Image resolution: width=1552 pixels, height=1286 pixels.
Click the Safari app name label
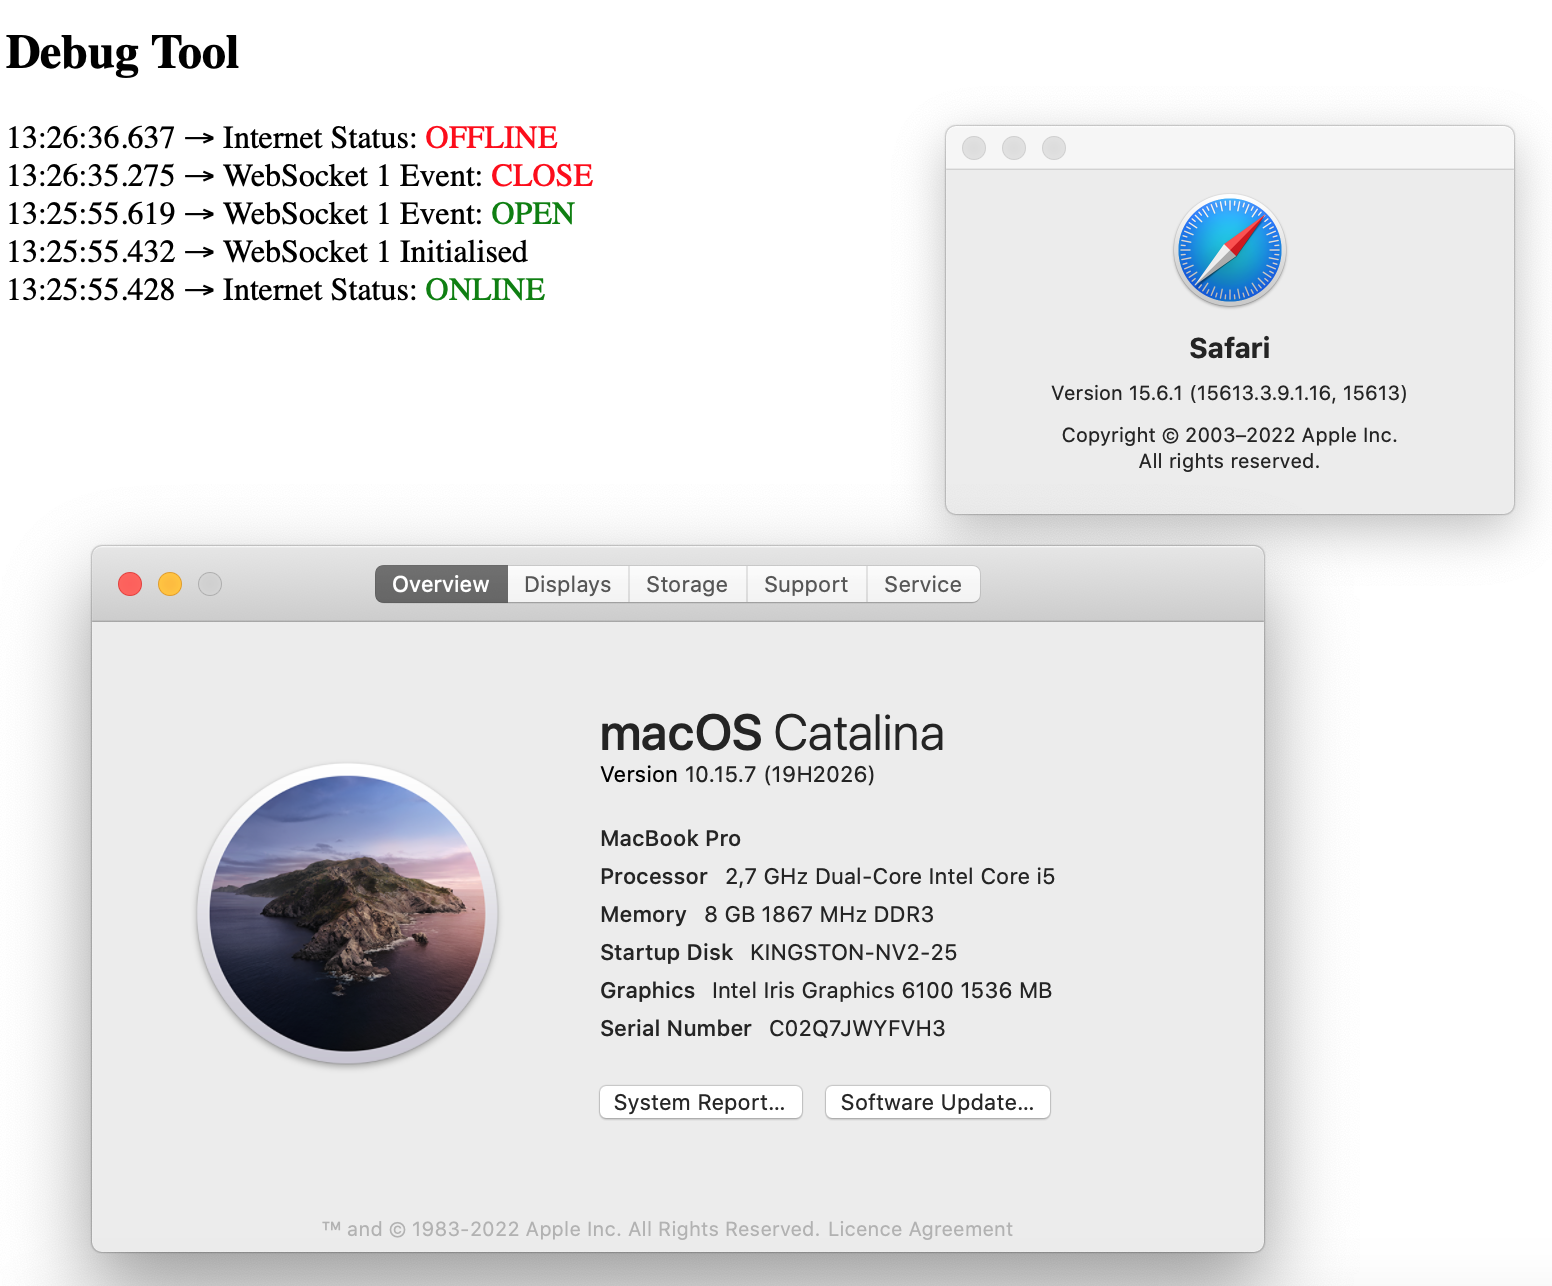coord(1229,348)
